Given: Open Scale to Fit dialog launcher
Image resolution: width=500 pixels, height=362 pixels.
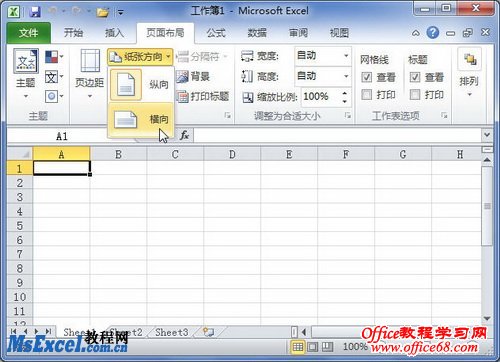Looking at the screenshot, I should click(348, 115).
